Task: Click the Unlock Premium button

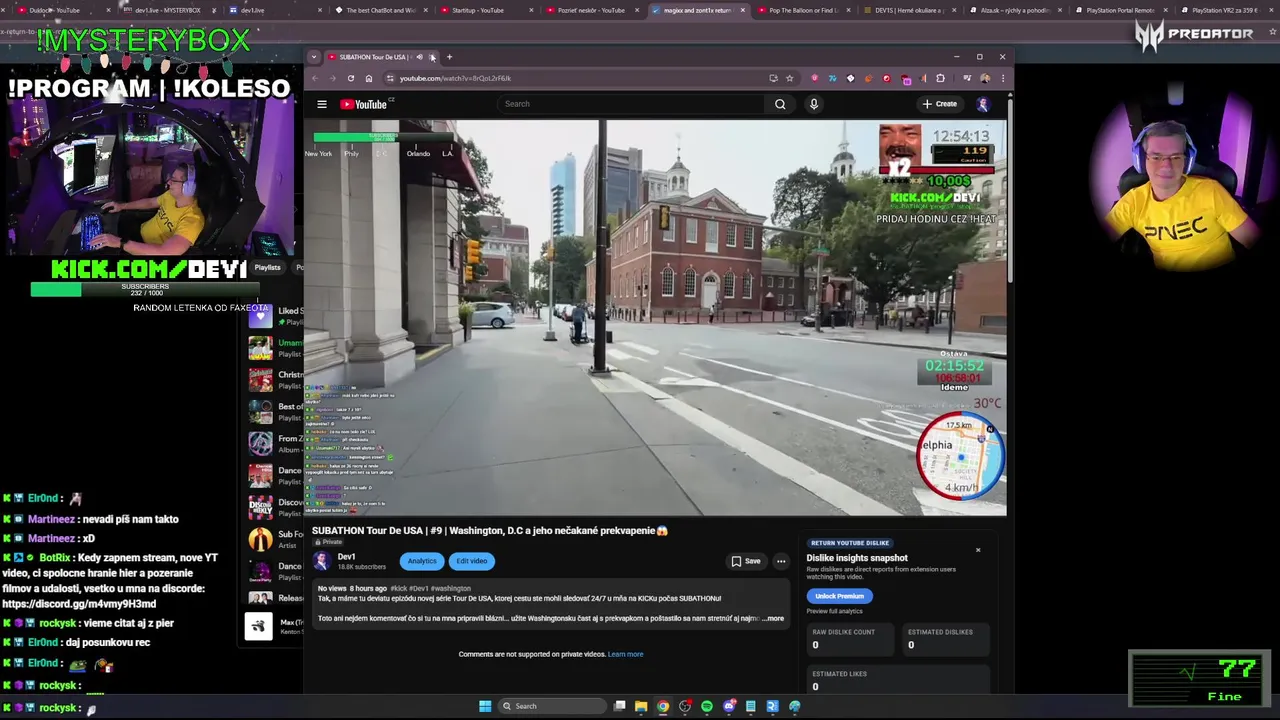Action: (x=839, y=596)
